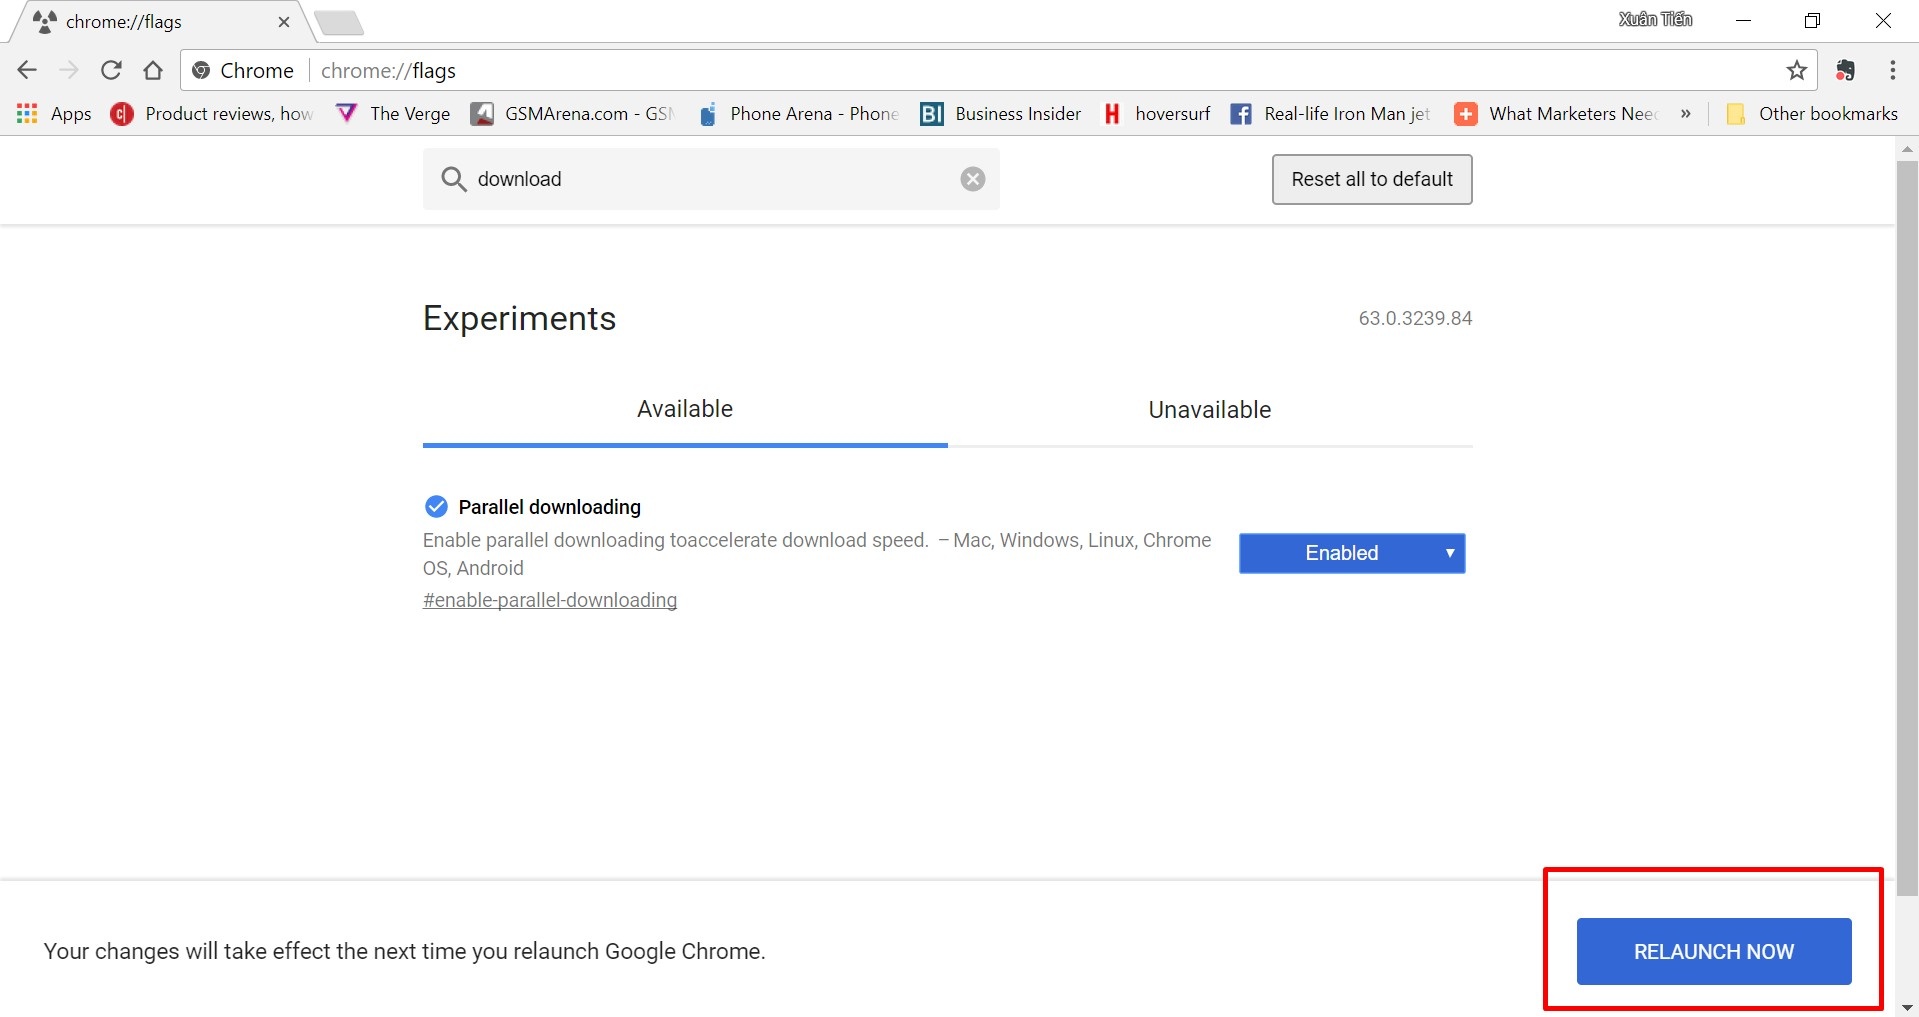Click the search magnifier icon in the flags search field
The image size is (1919, 1017).
coord(455,179)
